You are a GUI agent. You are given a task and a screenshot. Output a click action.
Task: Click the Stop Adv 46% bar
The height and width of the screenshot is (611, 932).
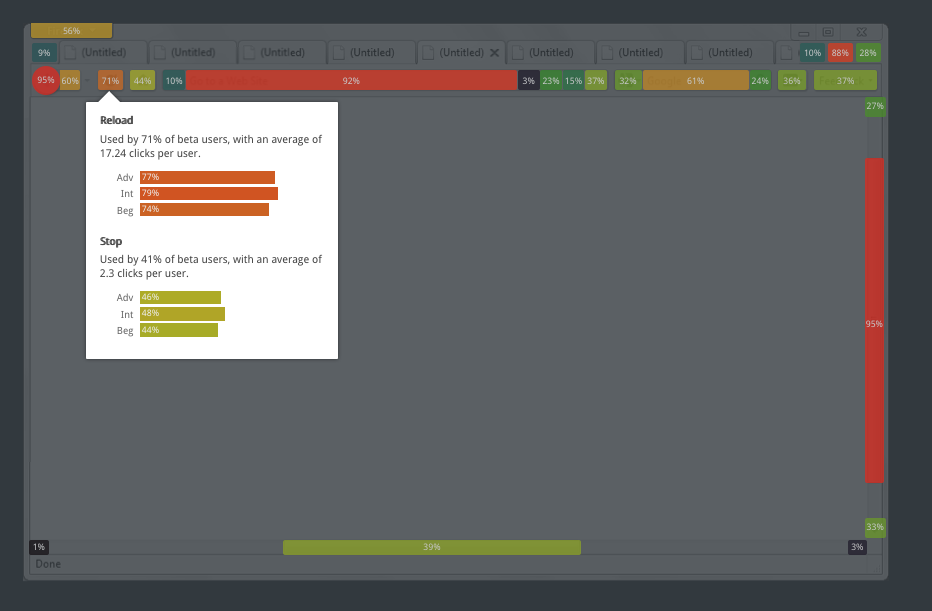tap(180, 297)
